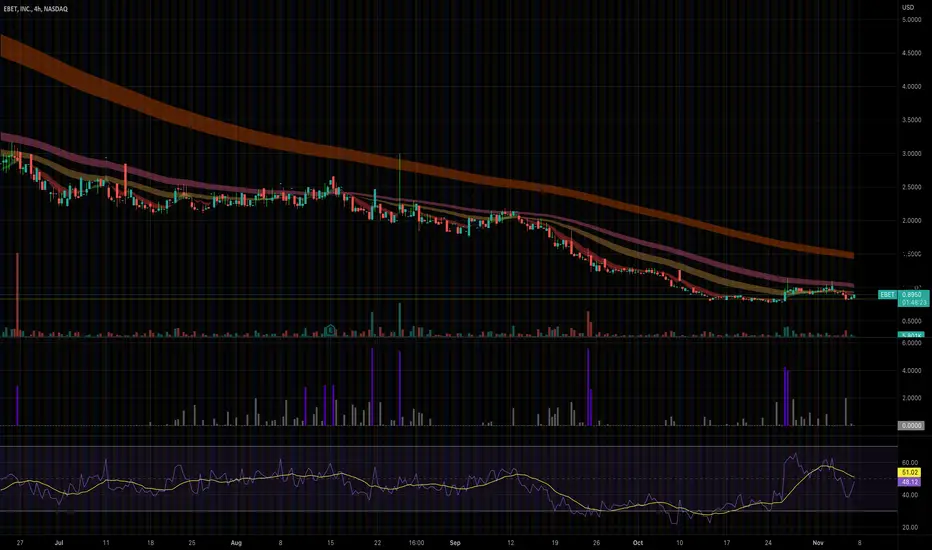Screen dimensions: 932x550
Task: Click the earnings marker icon near Aug 15
Action: (x=330, y=329)
